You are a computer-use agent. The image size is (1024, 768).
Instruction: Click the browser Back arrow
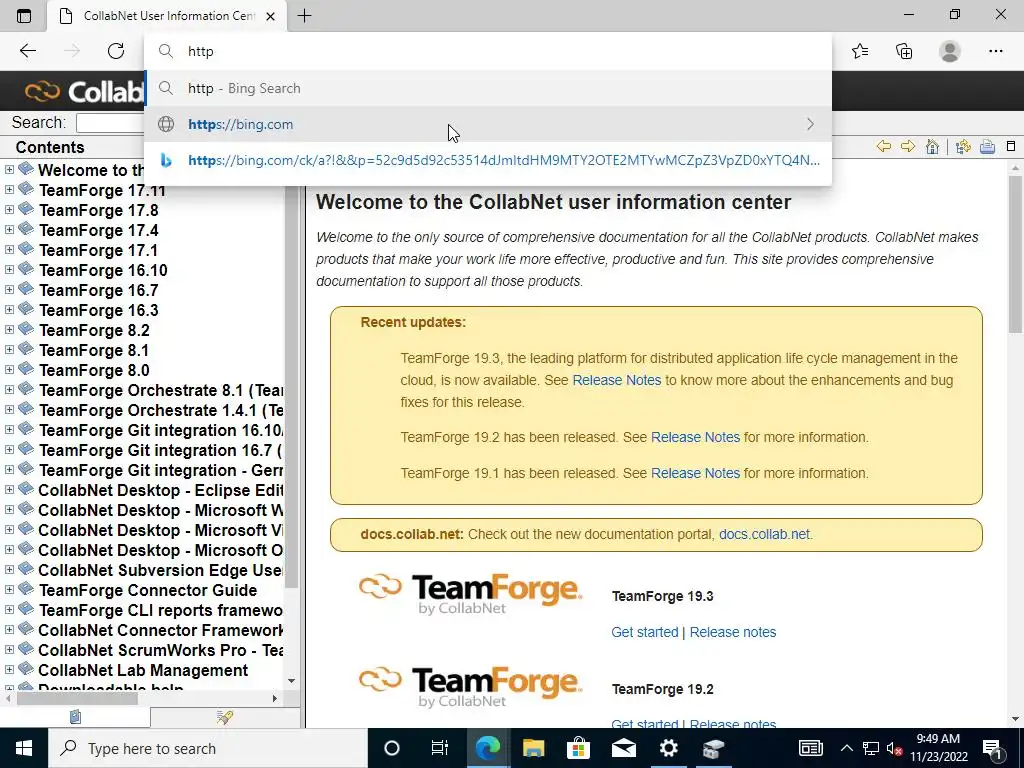[x=27, y=51]
